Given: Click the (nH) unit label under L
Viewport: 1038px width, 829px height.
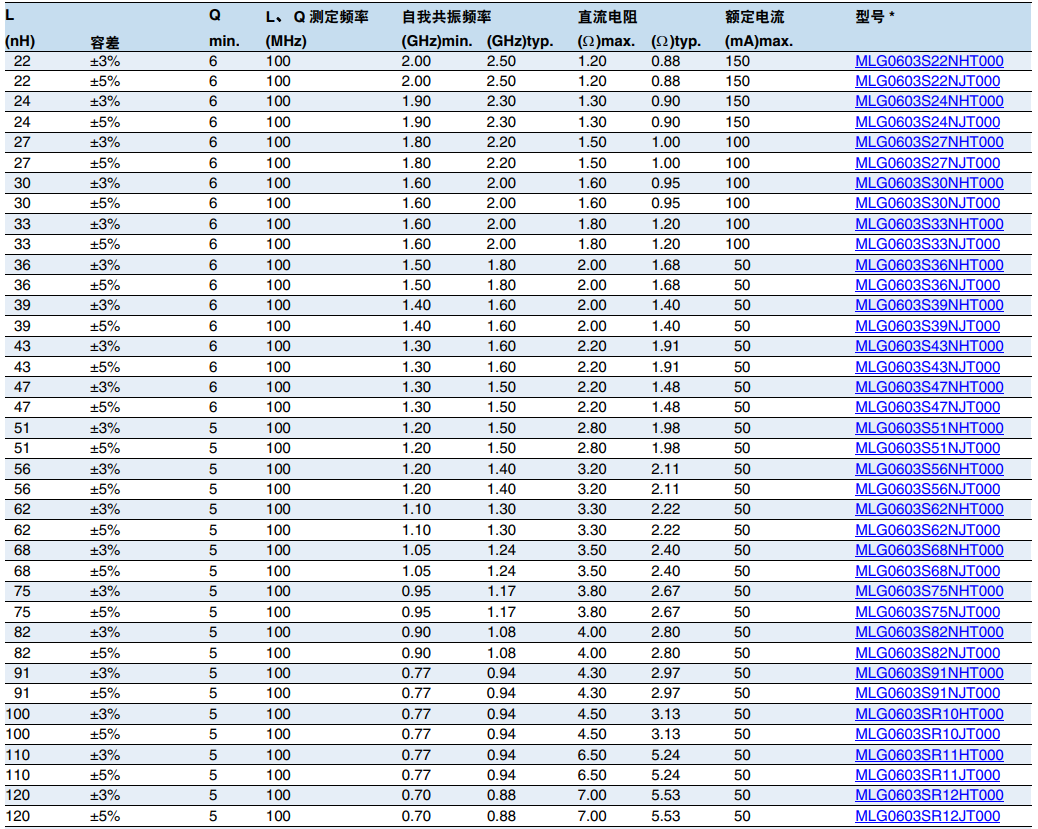Looking at the screenshot, I should [20, 41].
